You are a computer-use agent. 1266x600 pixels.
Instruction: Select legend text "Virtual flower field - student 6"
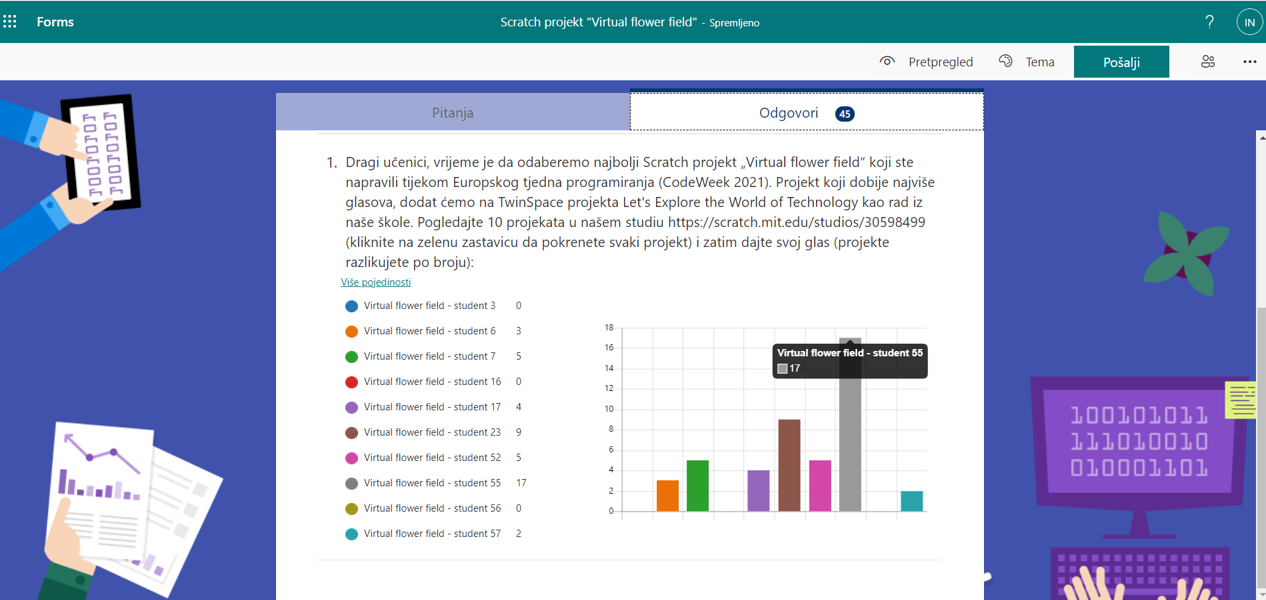[x=429, y=331]
